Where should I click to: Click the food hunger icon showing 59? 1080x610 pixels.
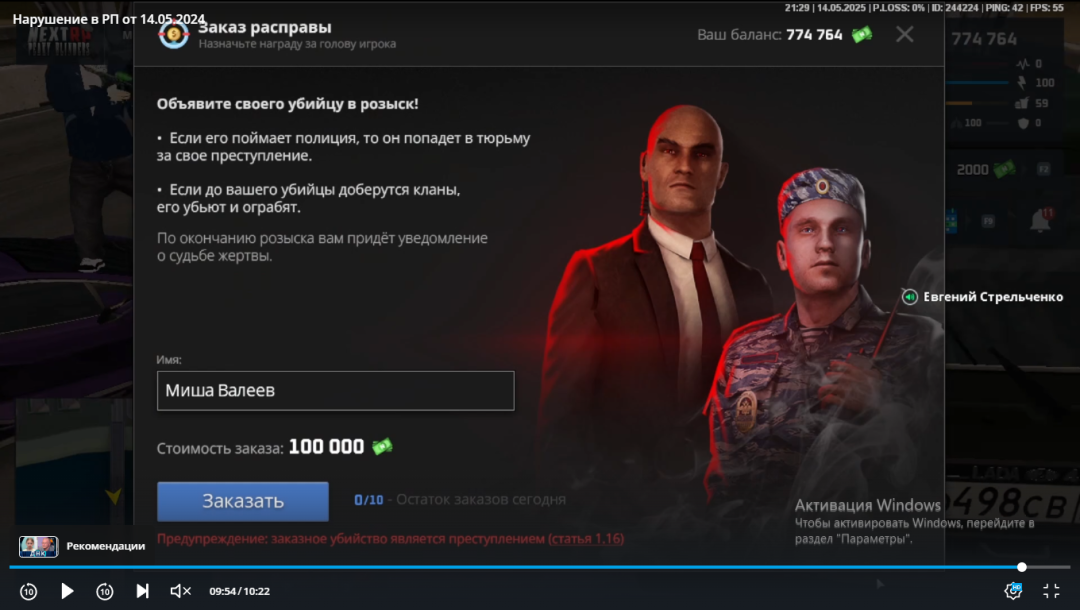1022,103
